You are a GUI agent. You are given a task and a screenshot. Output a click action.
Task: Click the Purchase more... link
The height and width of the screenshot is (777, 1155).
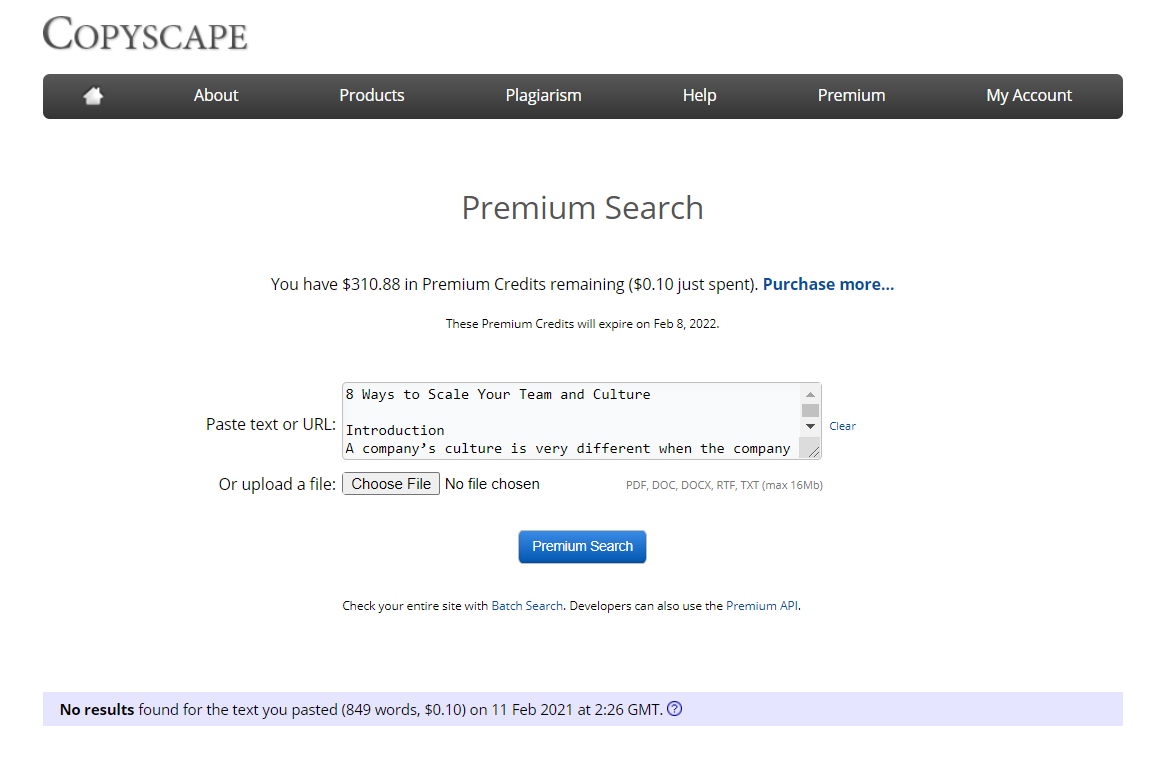tap(828, 284)
